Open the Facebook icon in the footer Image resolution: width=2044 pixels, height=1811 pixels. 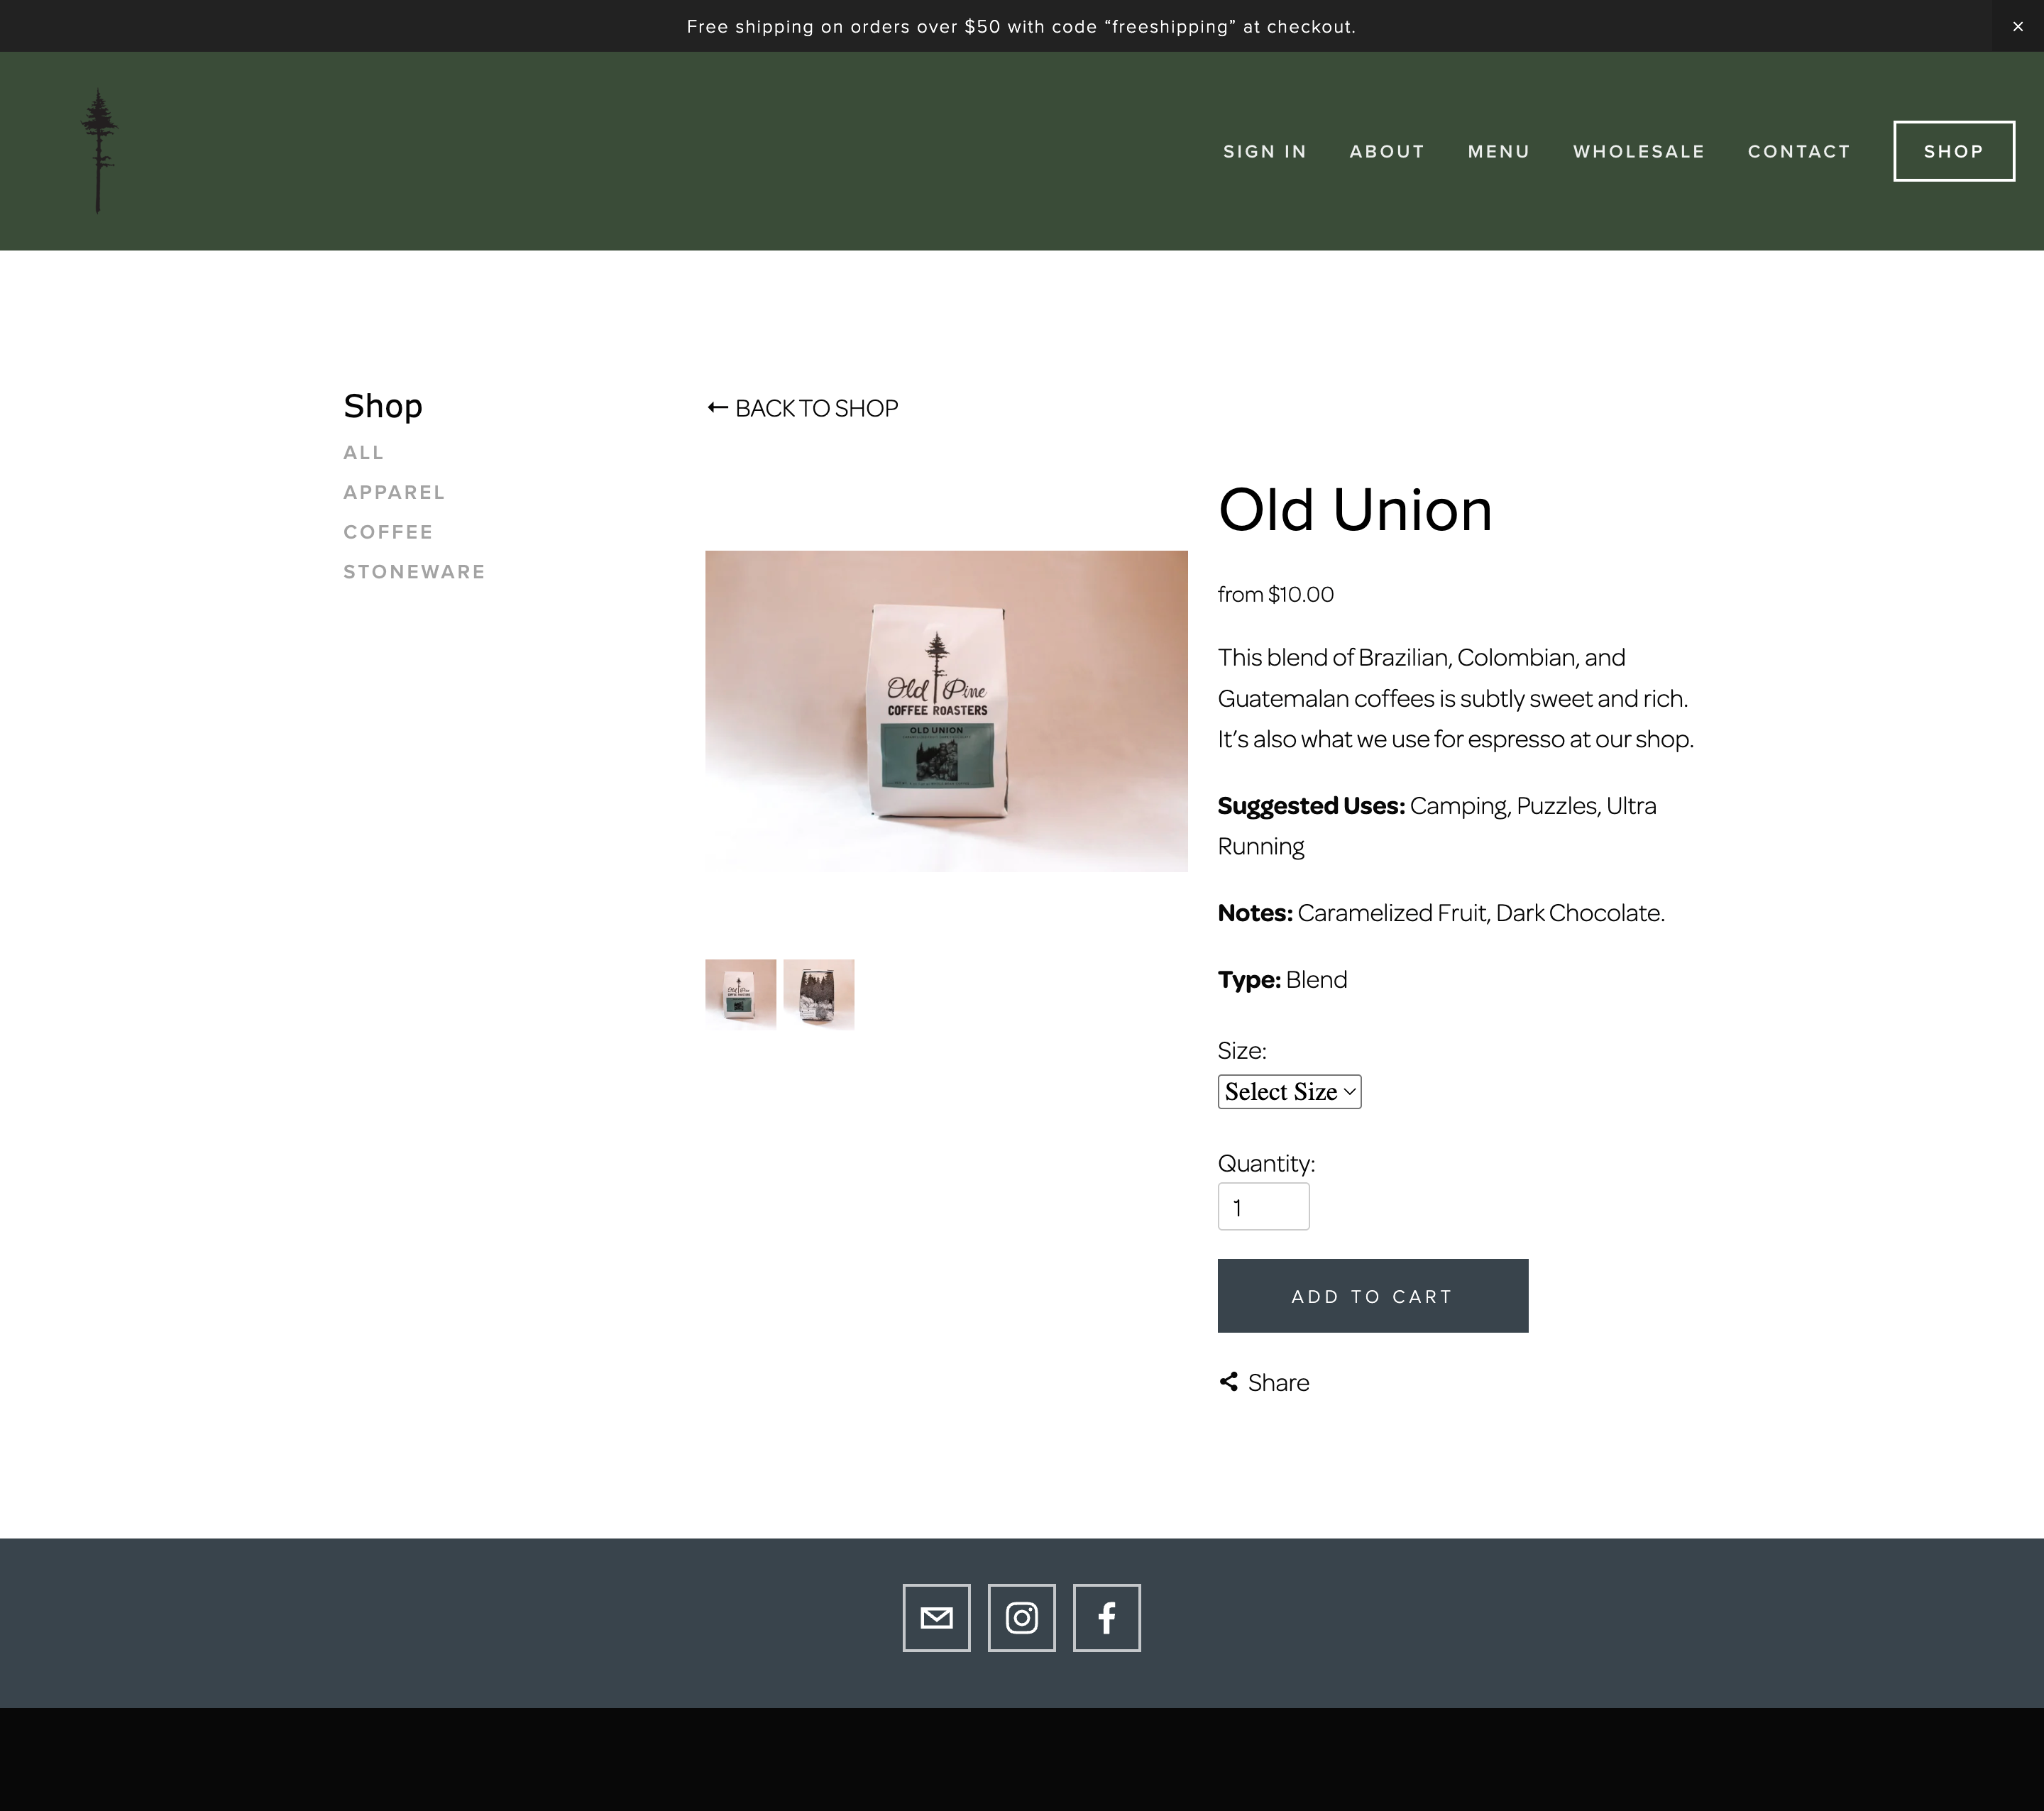coord(1106,1617)
